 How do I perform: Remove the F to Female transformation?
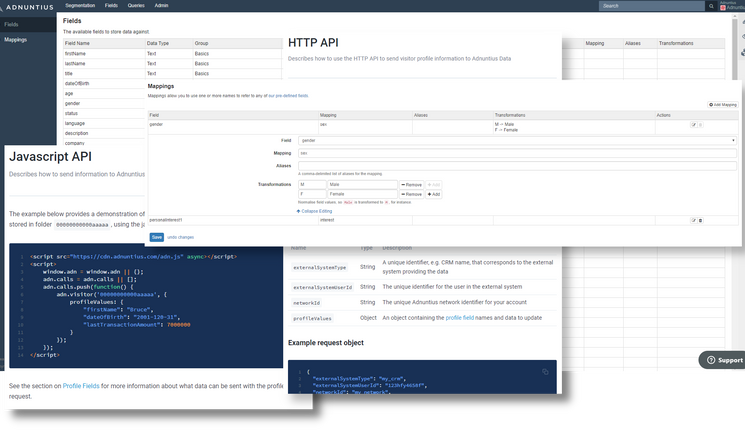pyautogui.click(x=411, y=194)
